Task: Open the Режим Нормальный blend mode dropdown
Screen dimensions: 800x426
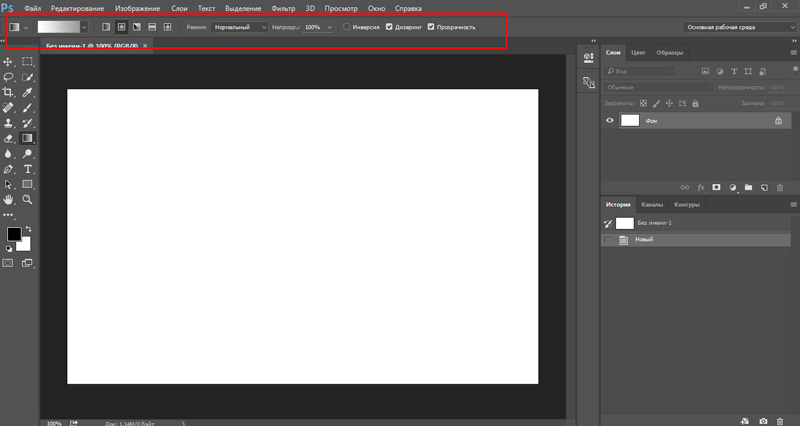Action: click(x=240, y=27)
